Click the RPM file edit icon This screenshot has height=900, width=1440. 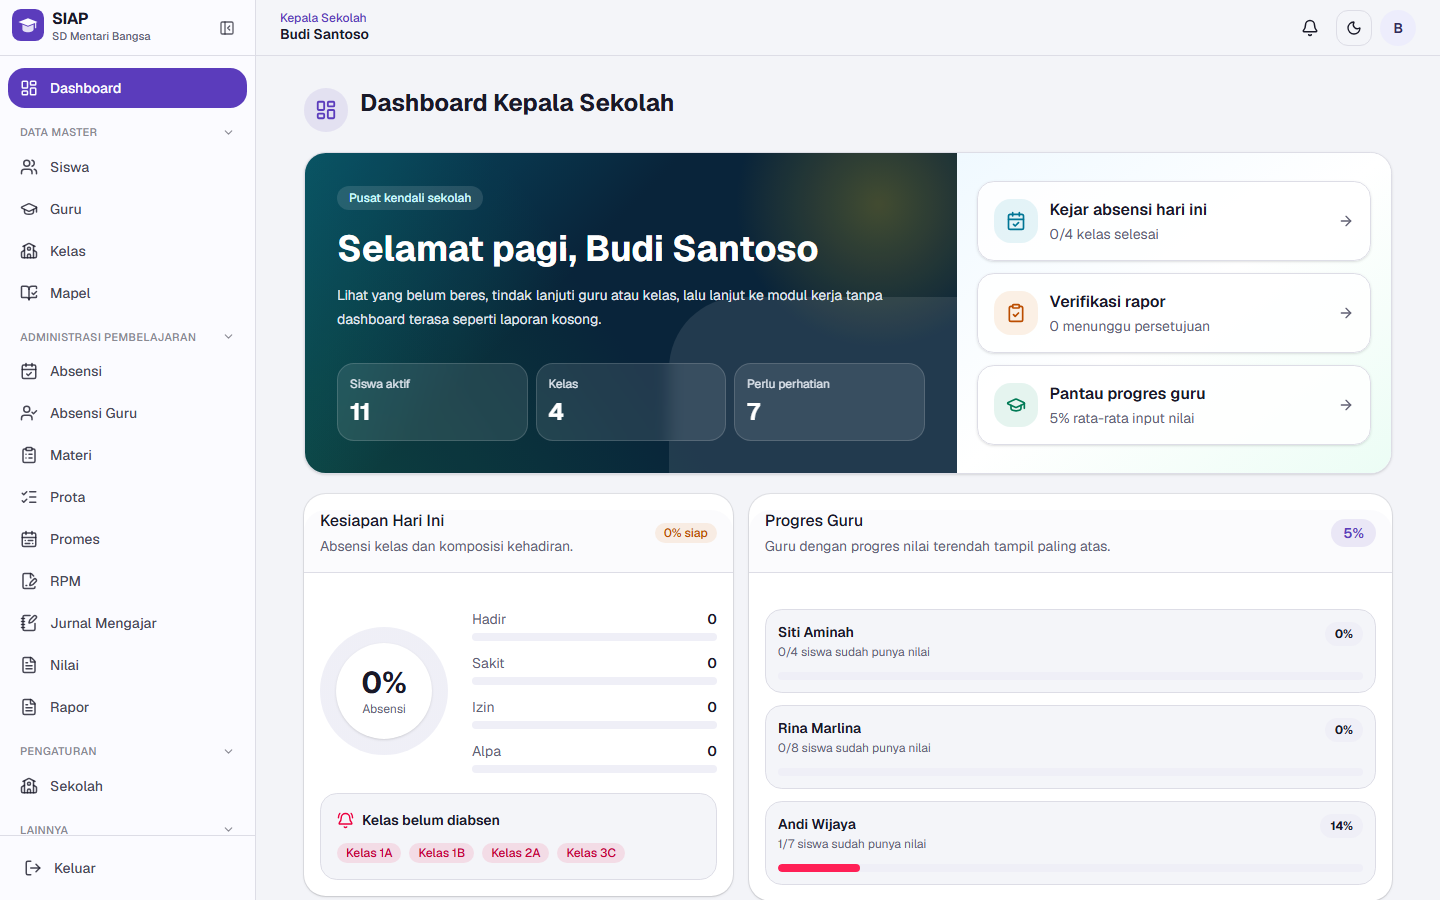29,581
